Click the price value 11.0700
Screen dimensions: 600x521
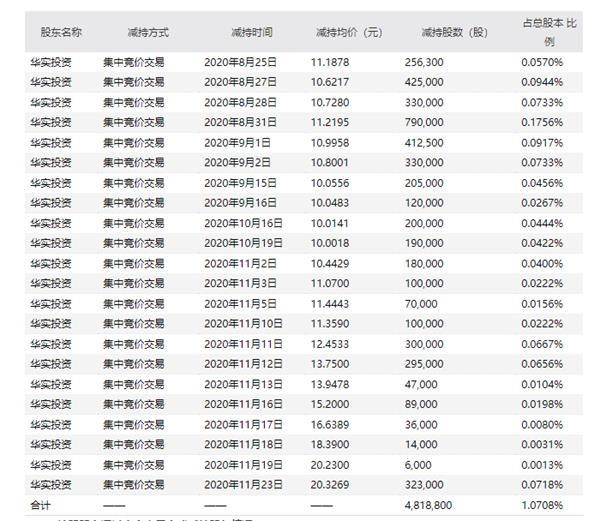(x=330, y=283)
